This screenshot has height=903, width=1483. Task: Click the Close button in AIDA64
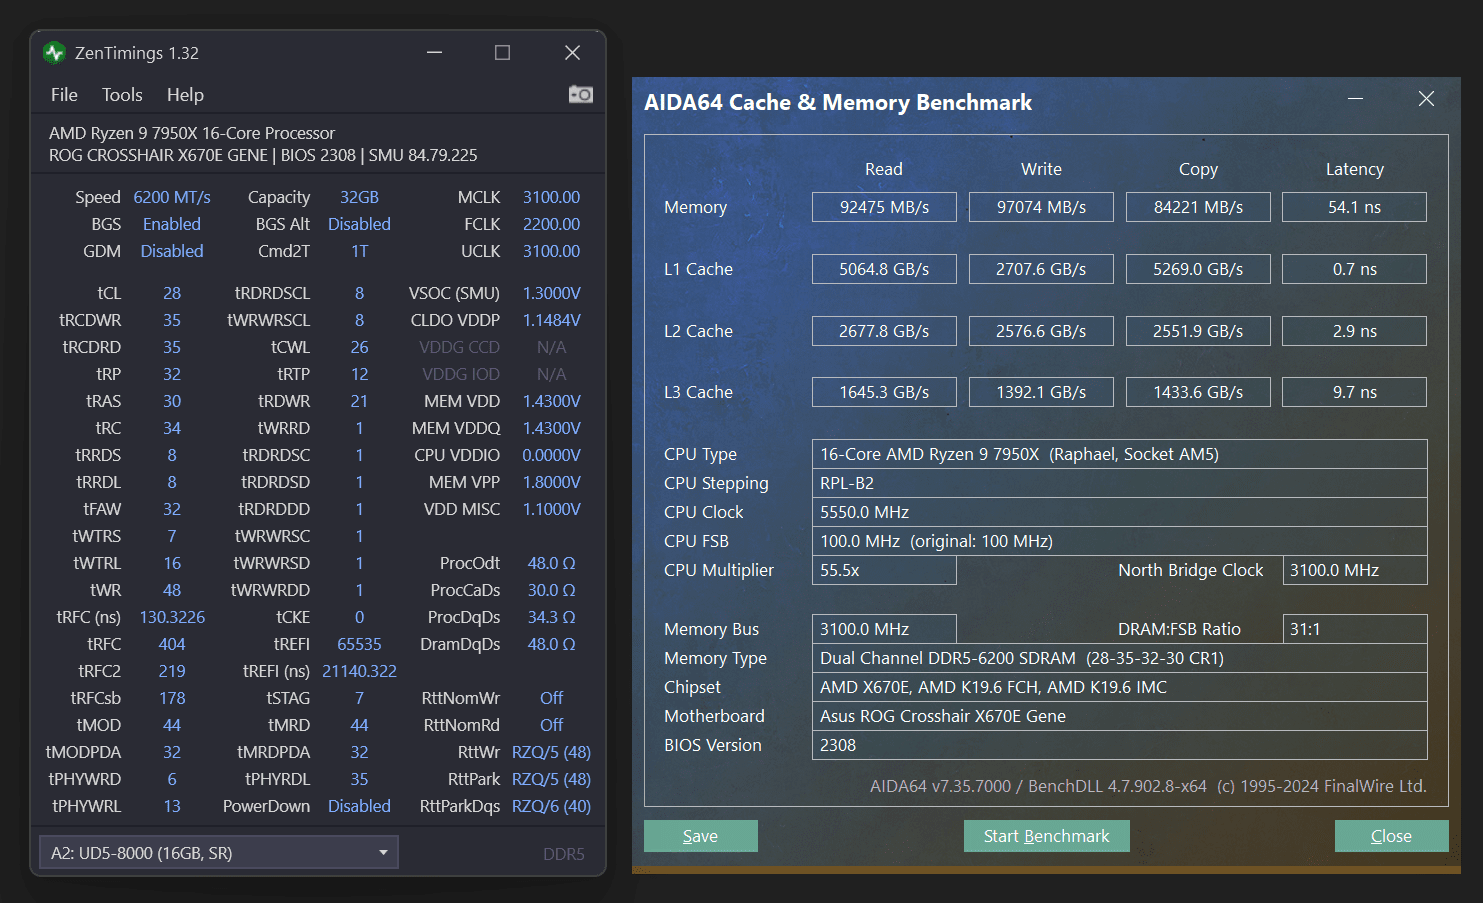[1391, 836]
